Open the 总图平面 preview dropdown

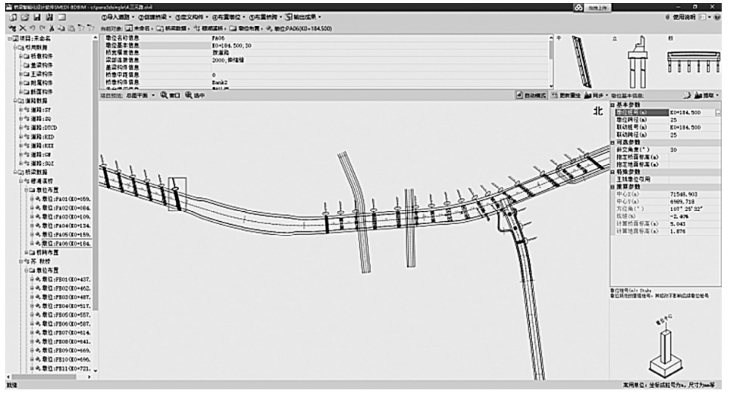tap(153, 96)
